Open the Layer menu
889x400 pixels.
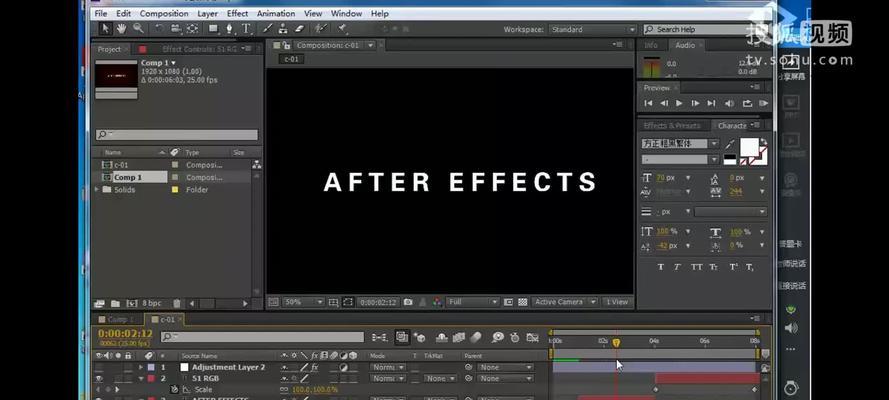click(x=208, y=14)
